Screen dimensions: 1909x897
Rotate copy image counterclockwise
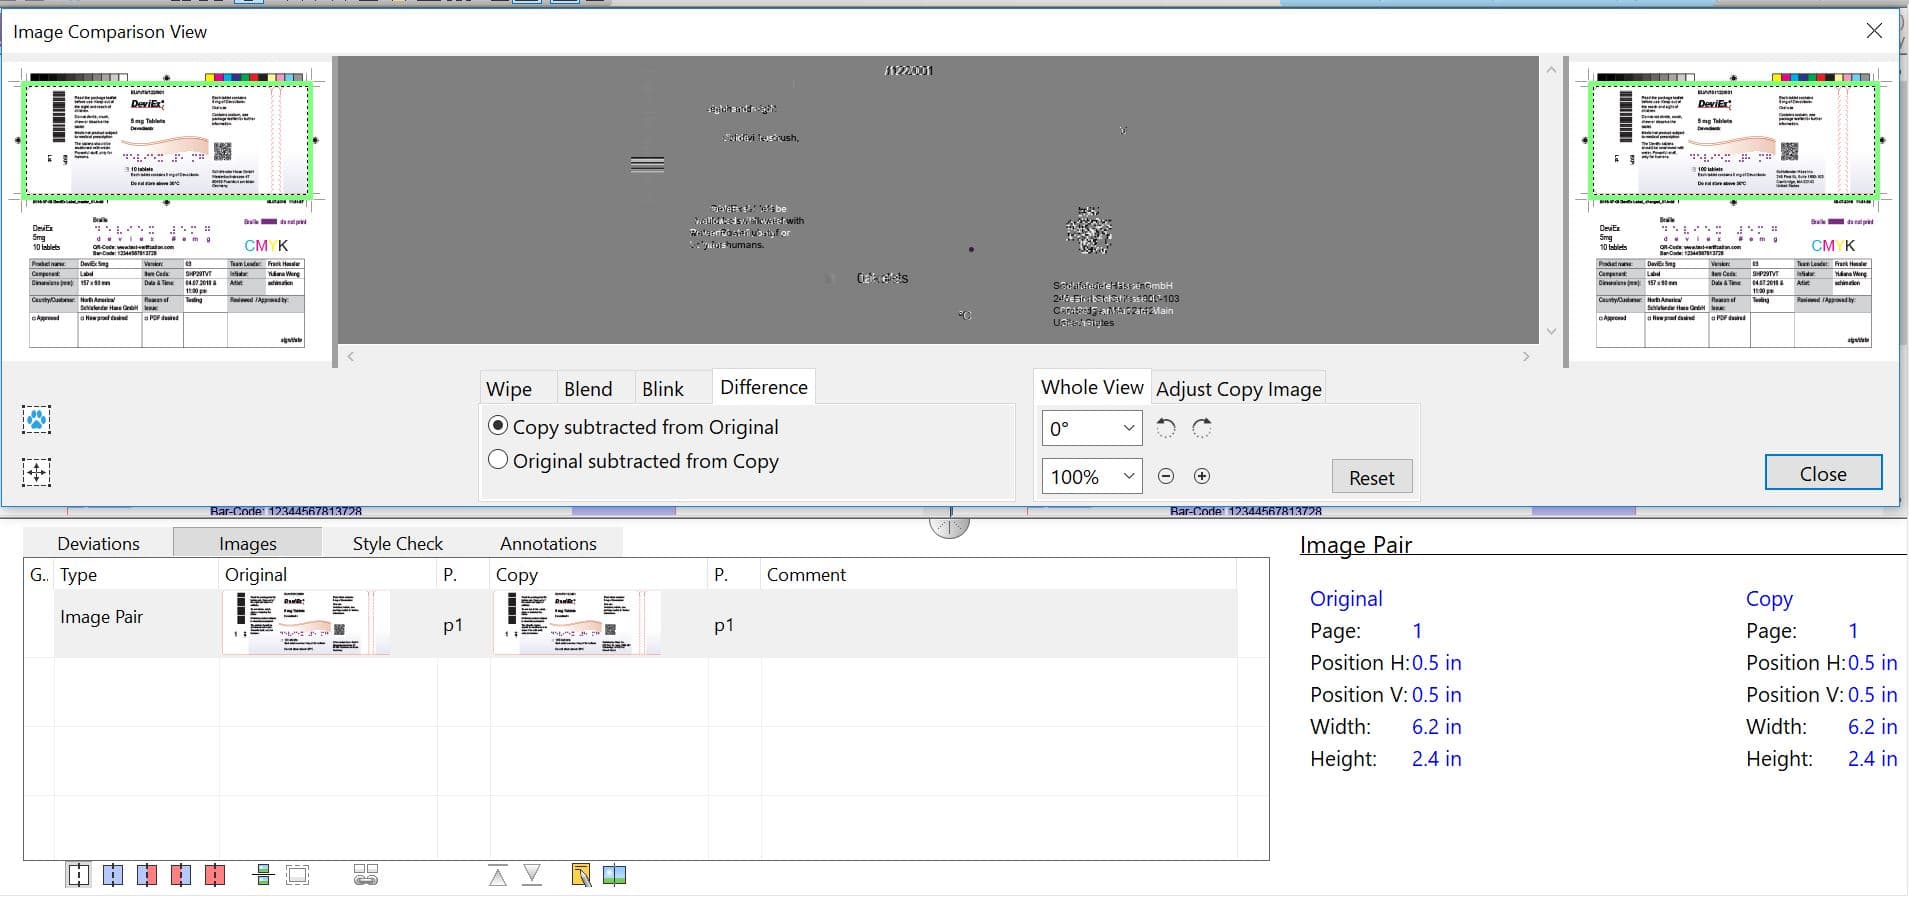point(1166,429)
